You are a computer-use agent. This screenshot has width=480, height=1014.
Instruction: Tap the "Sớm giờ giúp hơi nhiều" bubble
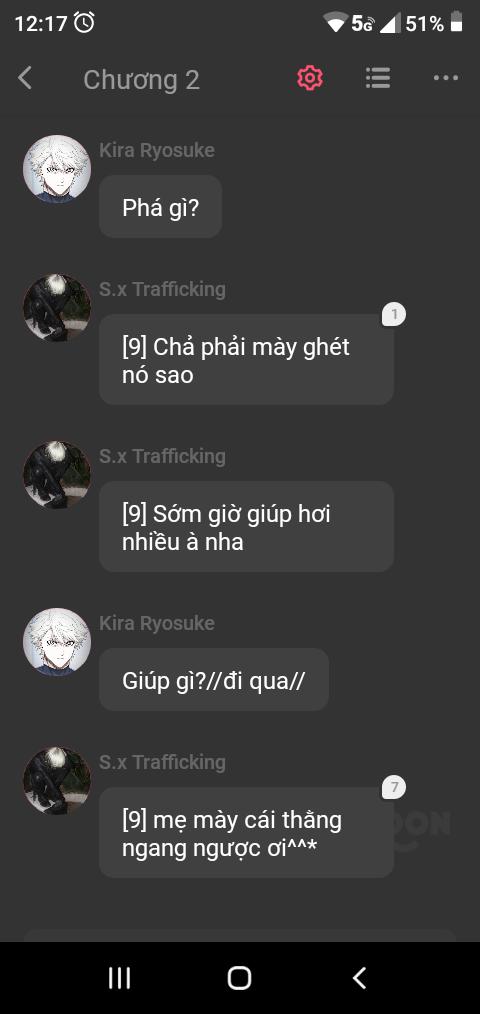(246, 526)
